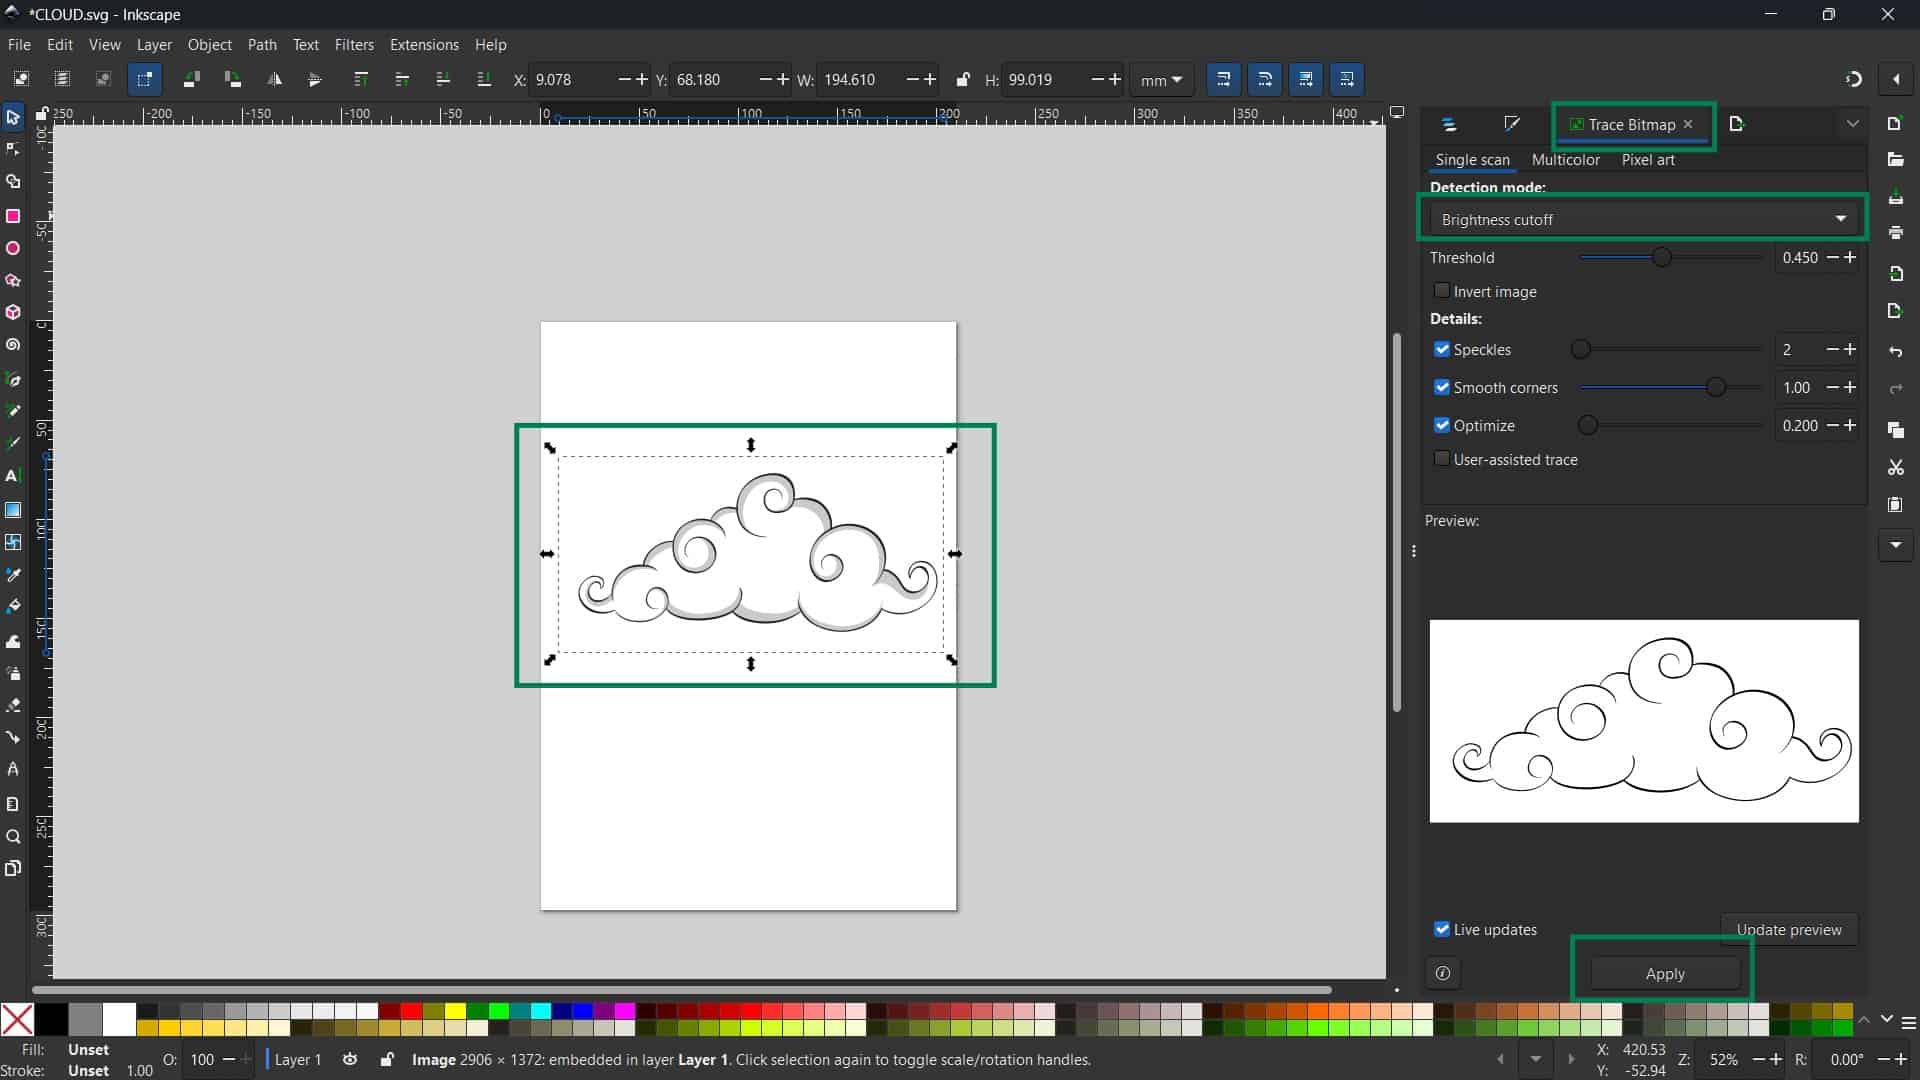
Task: Disable Live updates checkbox
Action: (x=1441, y=929)
